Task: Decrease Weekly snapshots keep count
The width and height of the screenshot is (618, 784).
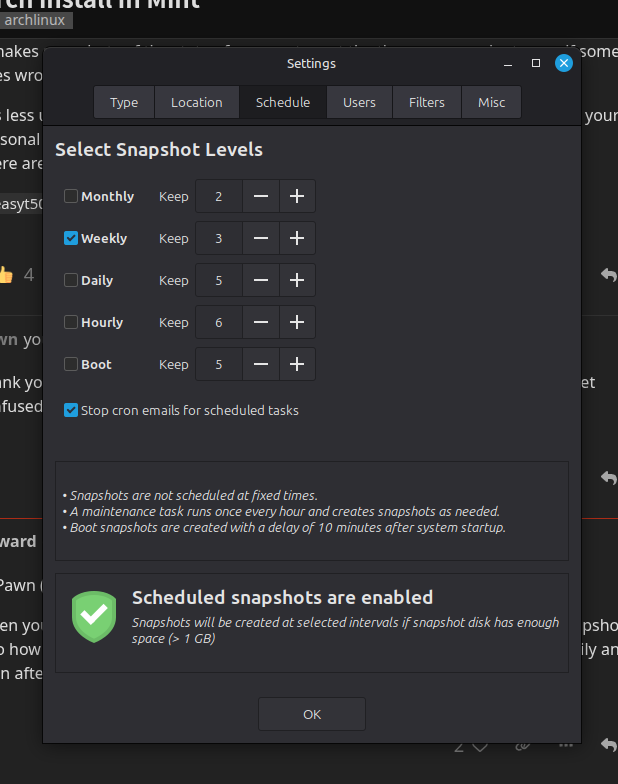Action: click(x=260, y=239)
